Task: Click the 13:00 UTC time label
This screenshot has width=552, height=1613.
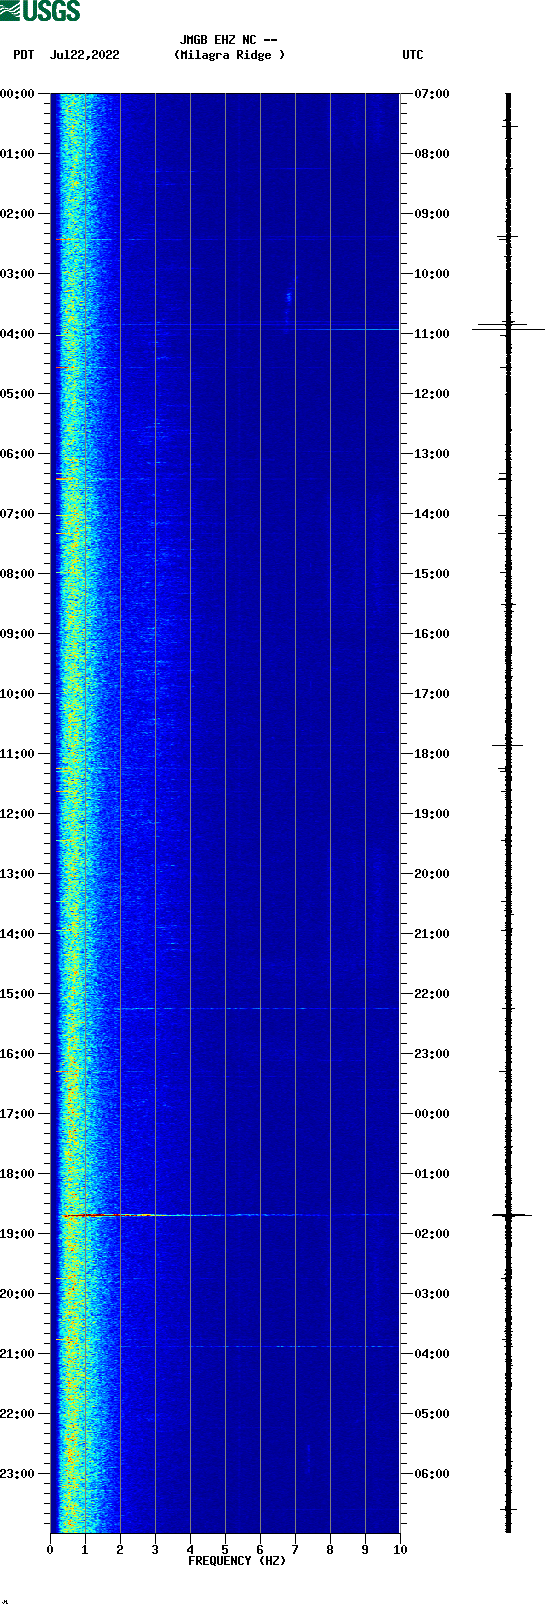Action: point(432,454)
